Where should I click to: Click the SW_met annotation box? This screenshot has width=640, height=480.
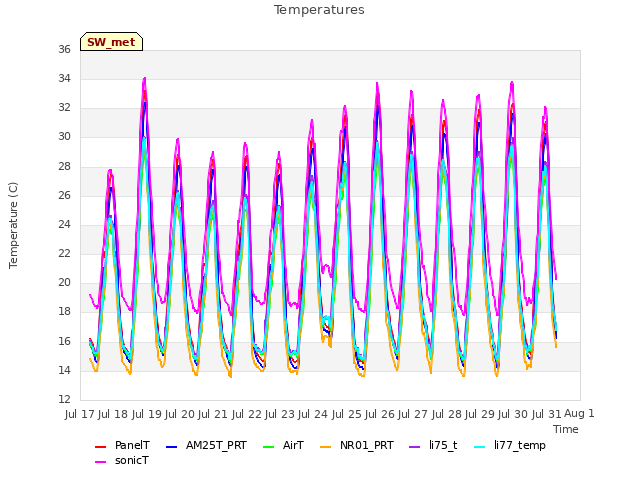coord(111,42)
